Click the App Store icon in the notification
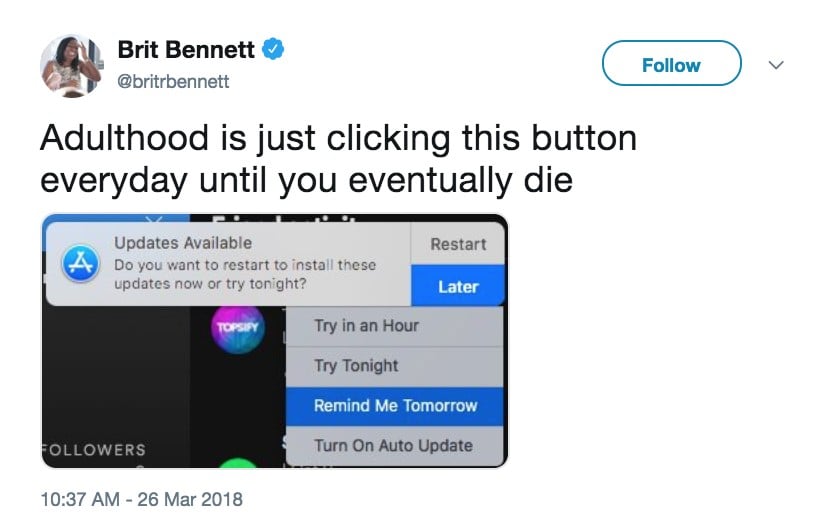Viewport: 828px width, 526px height. [x=81, y=263]
